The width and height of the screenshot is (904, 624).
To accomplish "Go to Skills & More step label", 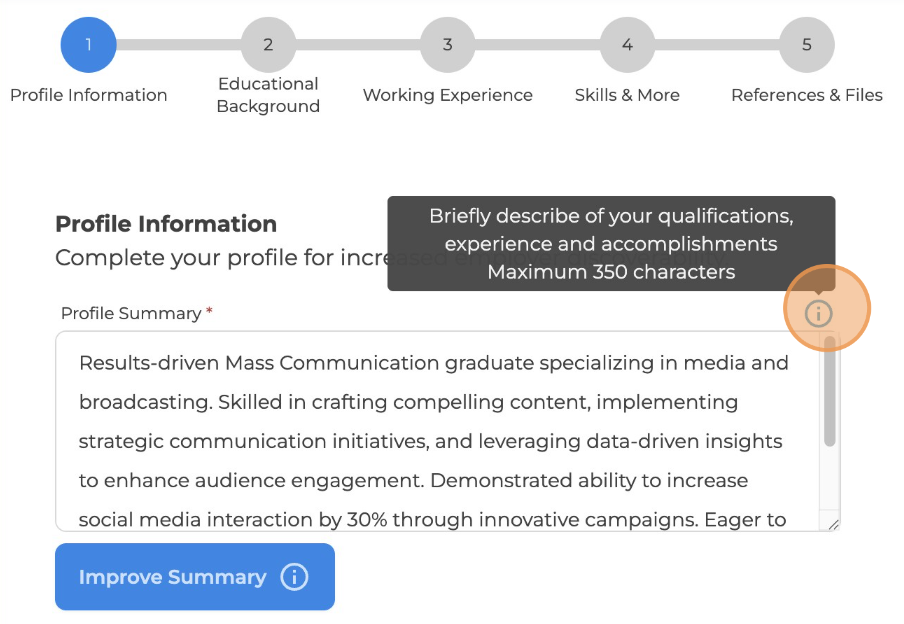I will [x=627, y=95].
